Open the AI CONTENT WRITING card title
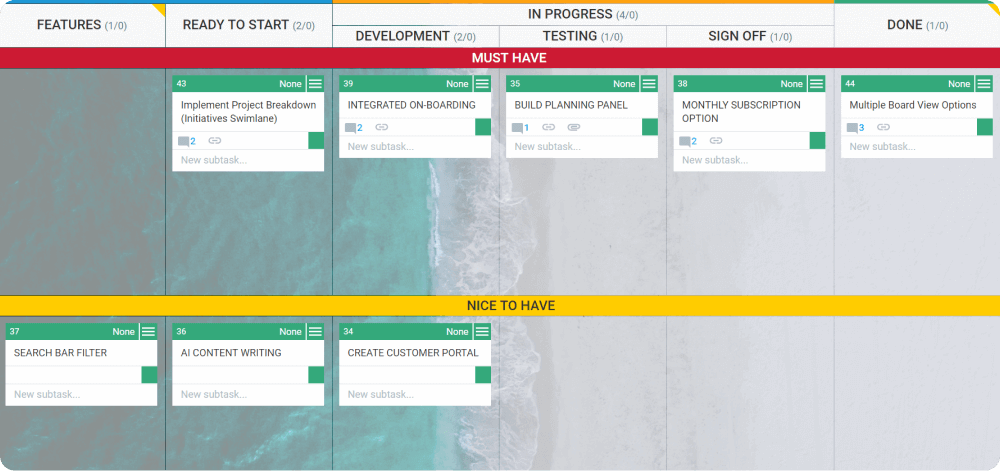The width and height of the screenshot is (1000, 471). [x=231, y=353]
